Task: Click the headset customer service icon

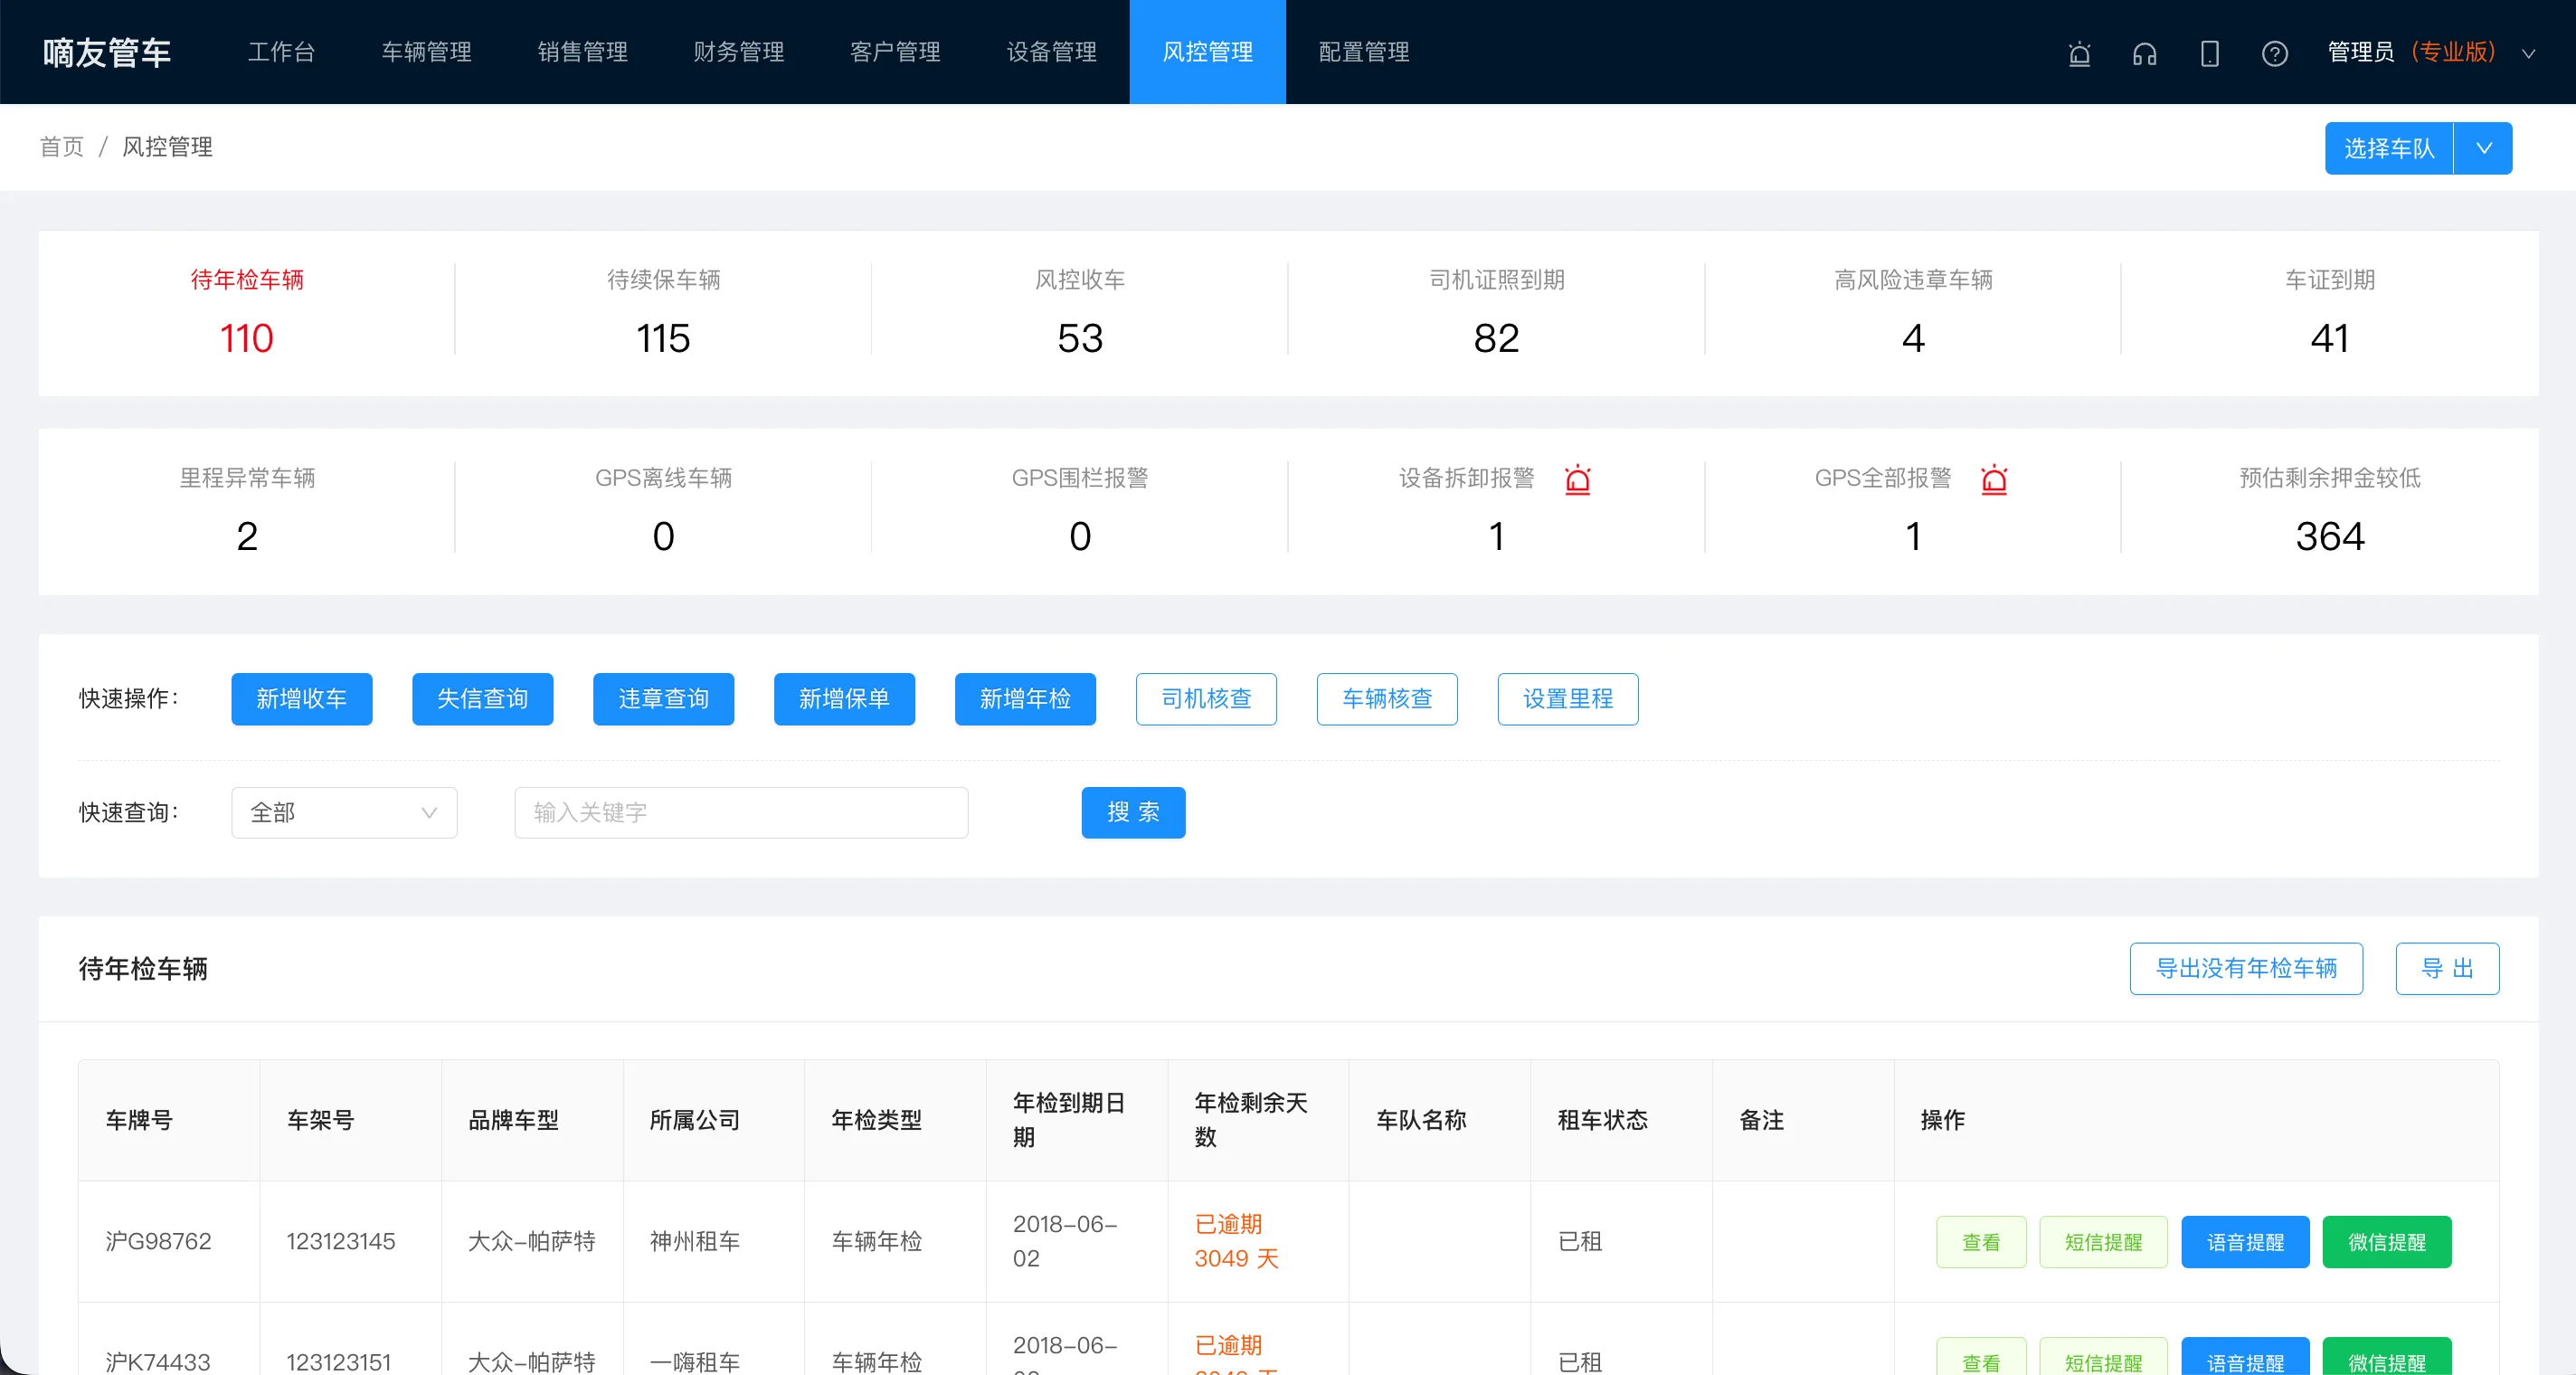Action: 2144,53
